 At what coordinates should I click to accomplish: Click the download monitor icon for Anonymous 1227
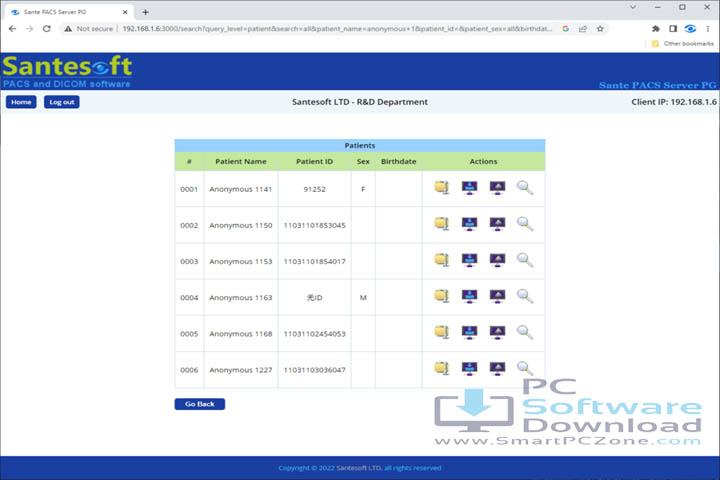[469, 368]
